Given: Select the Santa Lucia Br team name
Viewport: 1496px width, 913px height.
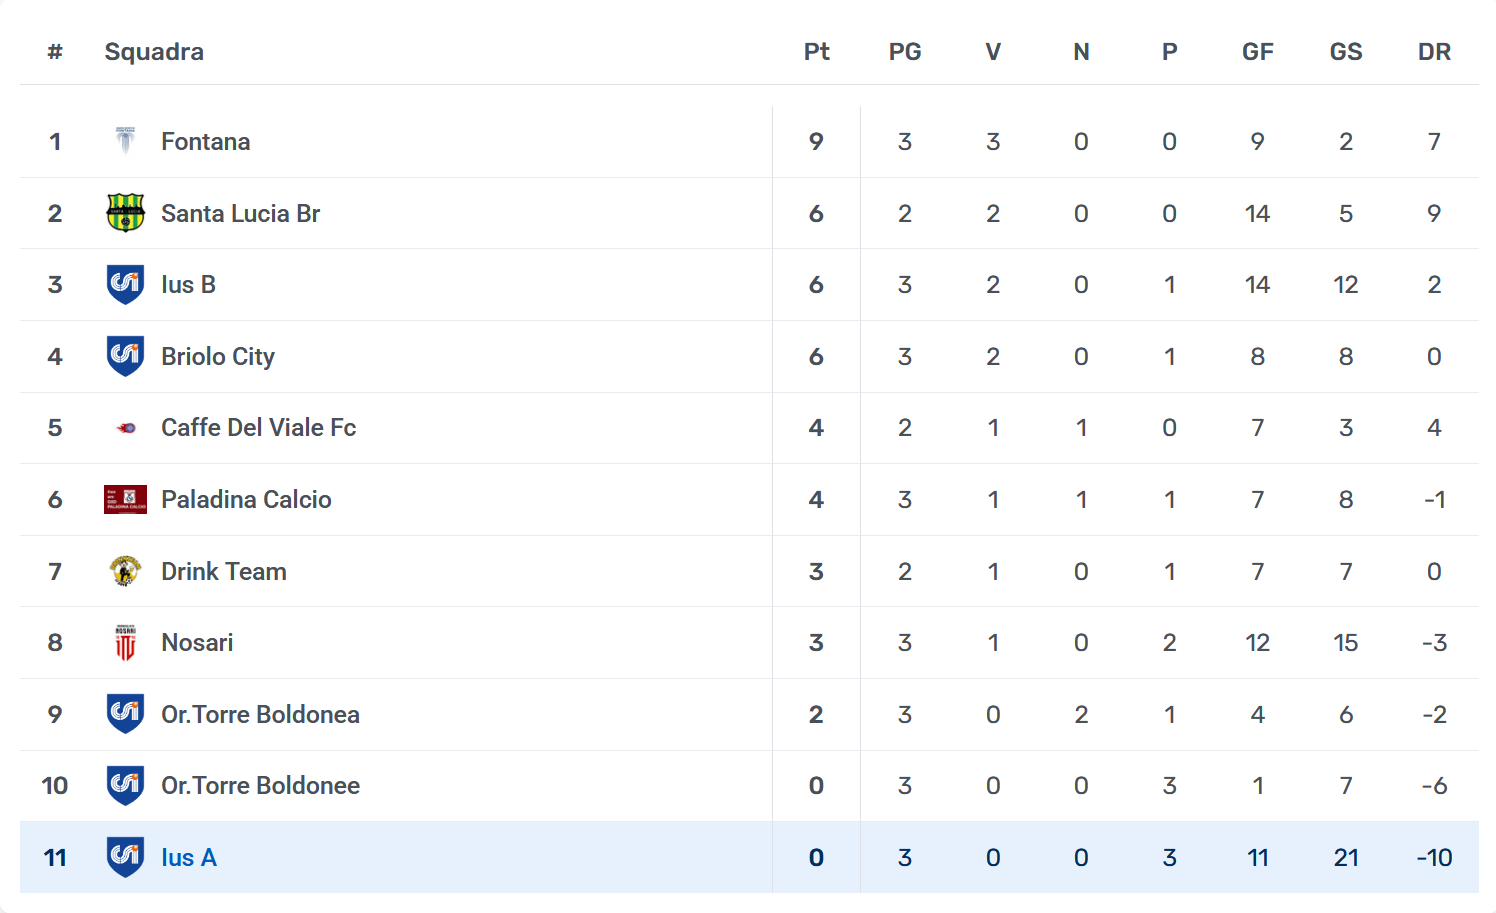Looking at the screenshot, I should click(x=240, y=214).
